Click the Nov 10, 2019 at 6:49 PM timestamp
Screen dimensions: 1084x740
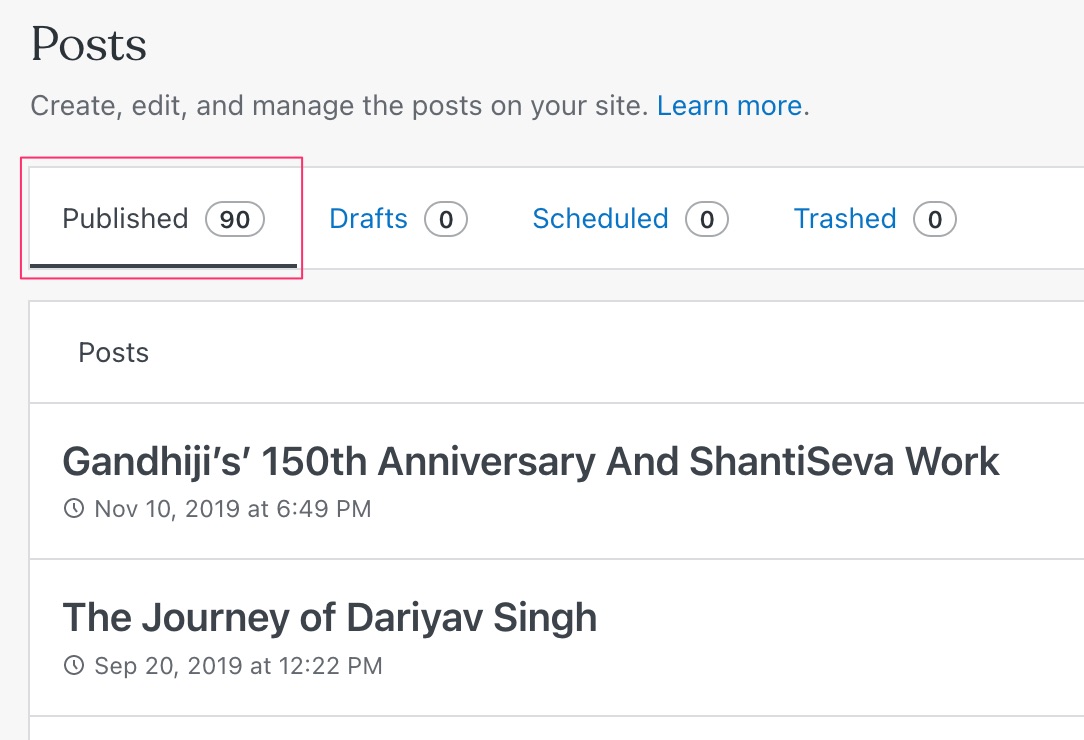(233, 509)
